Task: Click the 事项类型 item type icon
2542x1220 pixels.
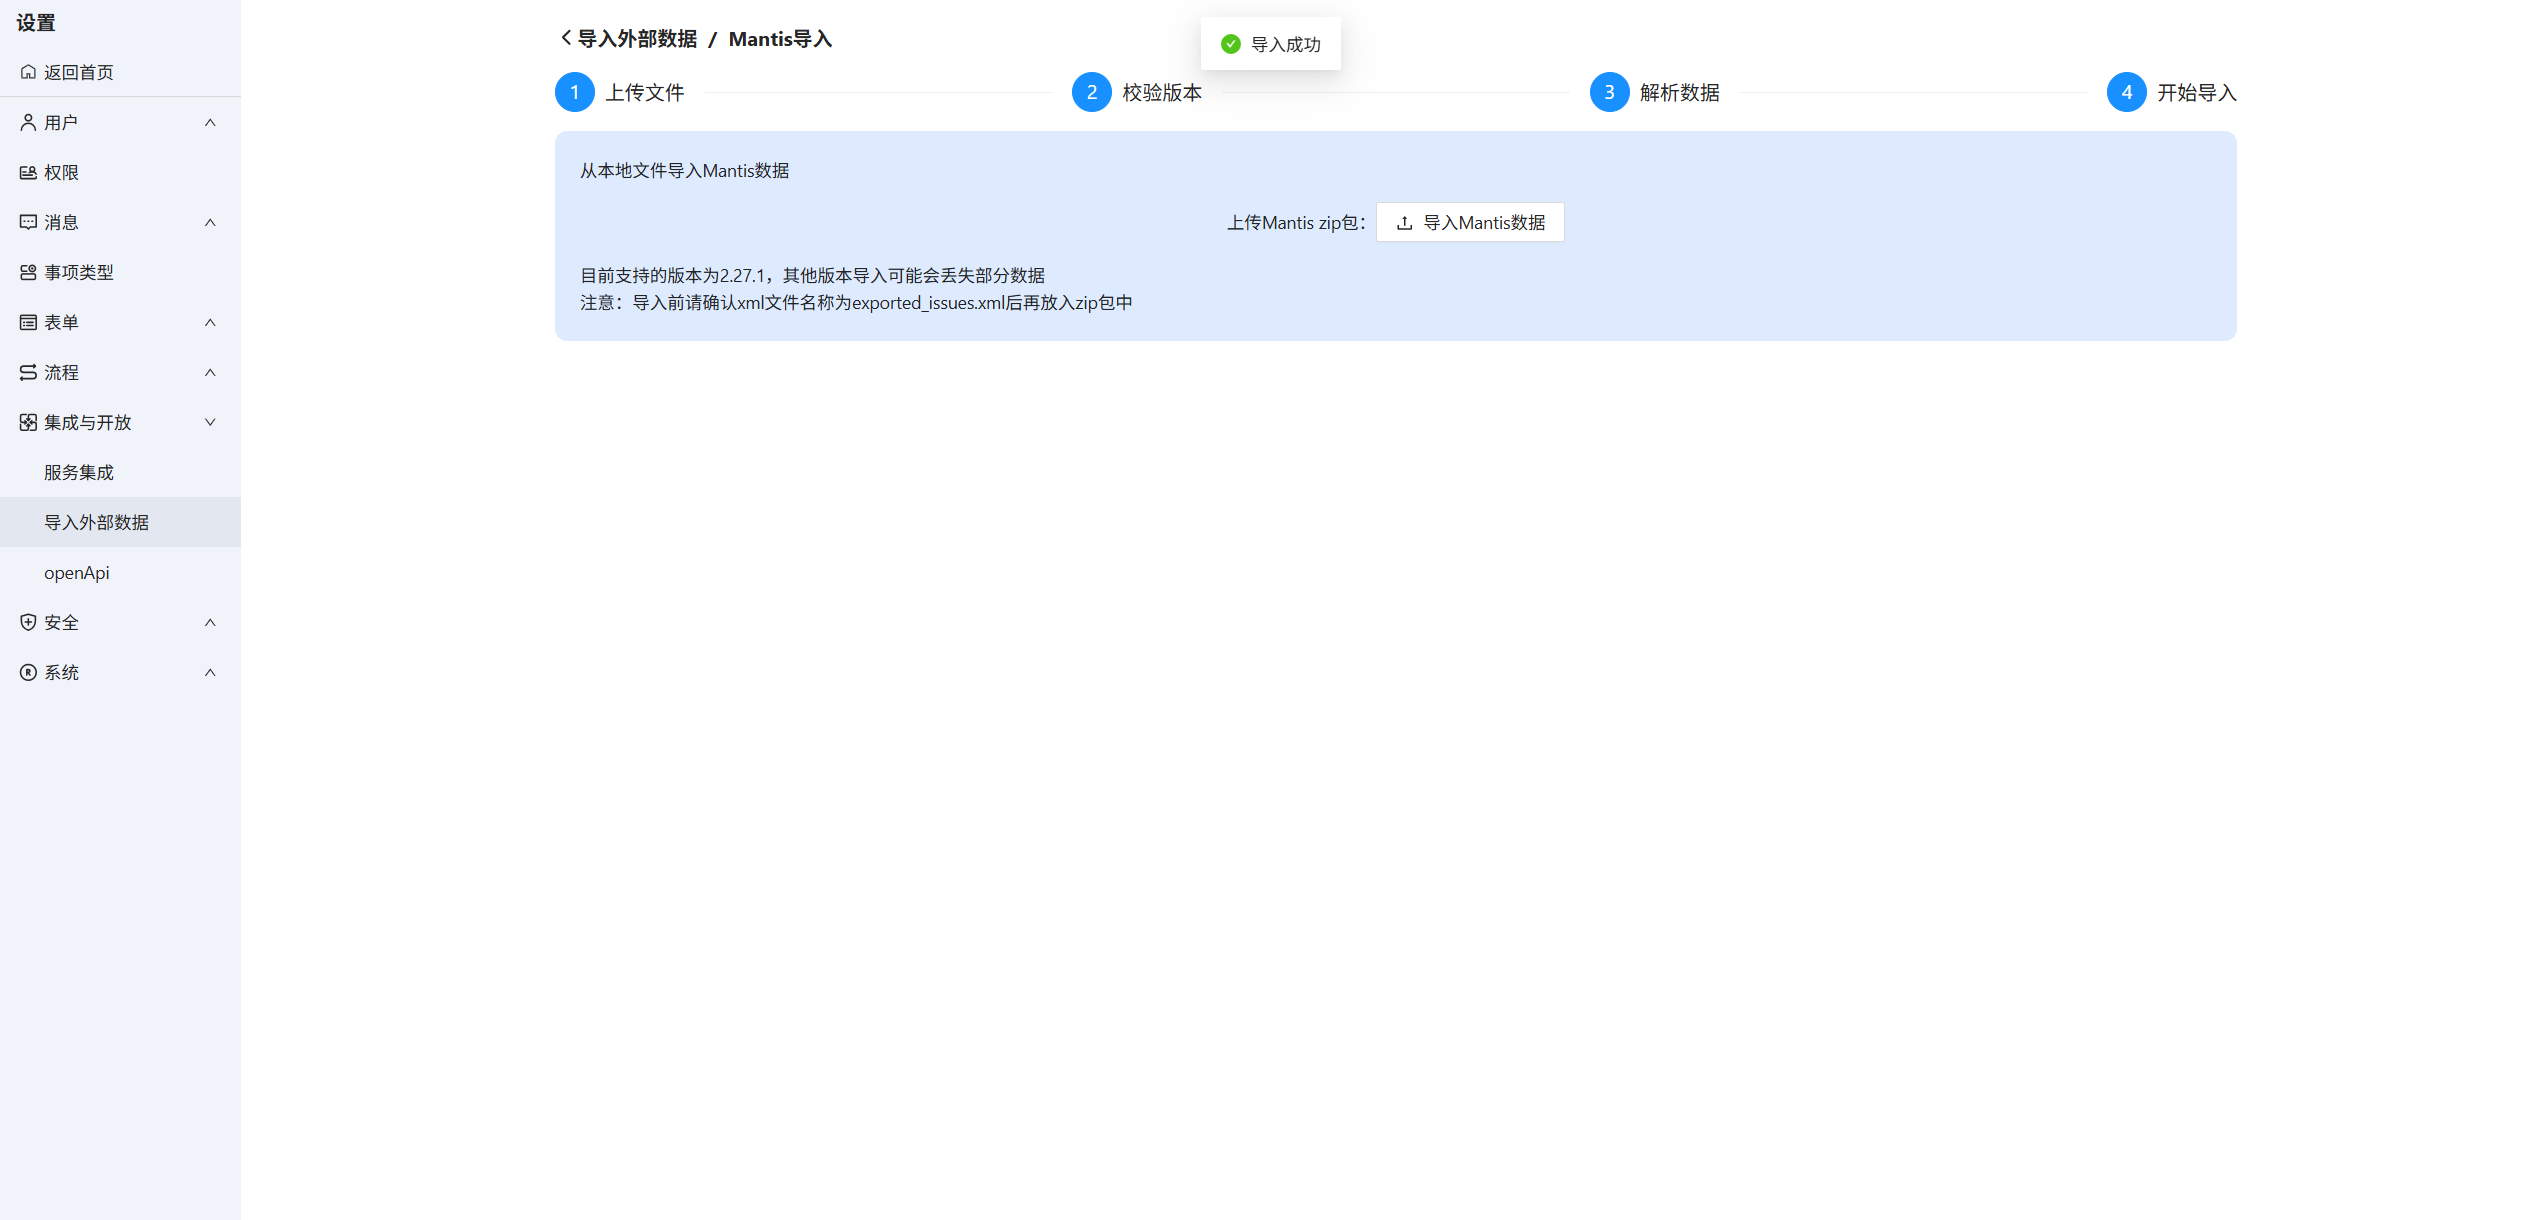Action: coord(28,272)
